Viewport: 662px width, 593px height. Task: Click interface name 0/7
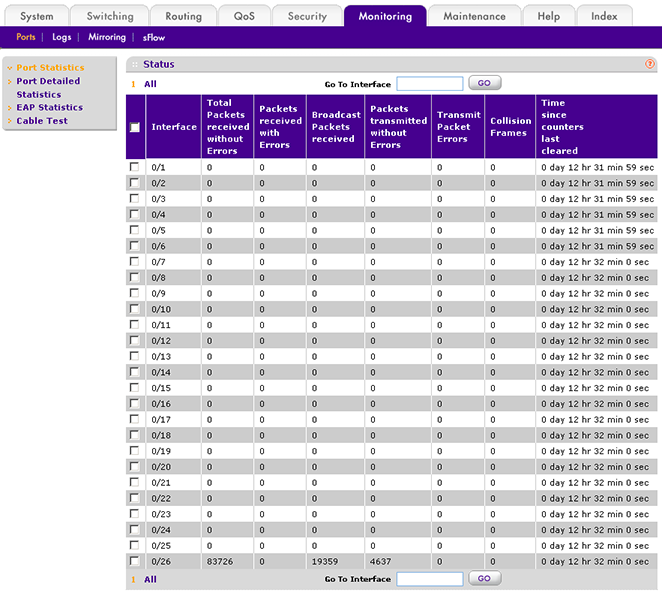tap(158, 262)
